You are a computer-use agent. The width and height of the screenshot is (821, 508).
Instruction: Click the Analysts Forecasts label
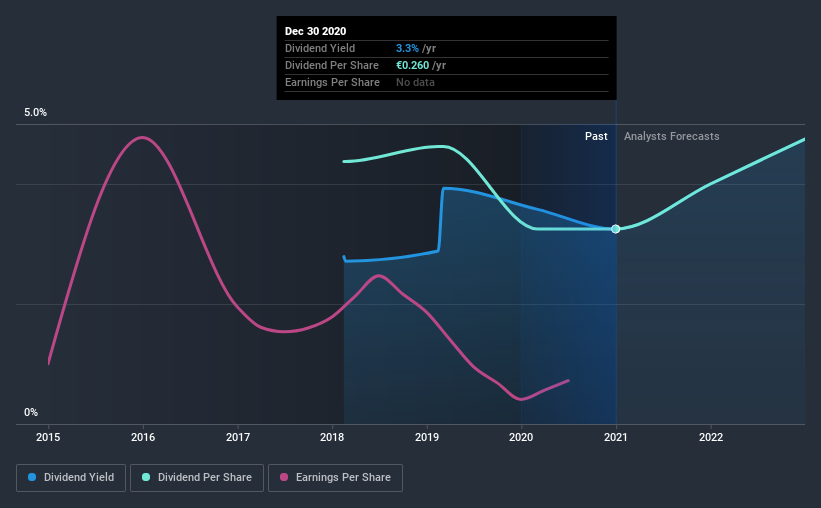671,136
